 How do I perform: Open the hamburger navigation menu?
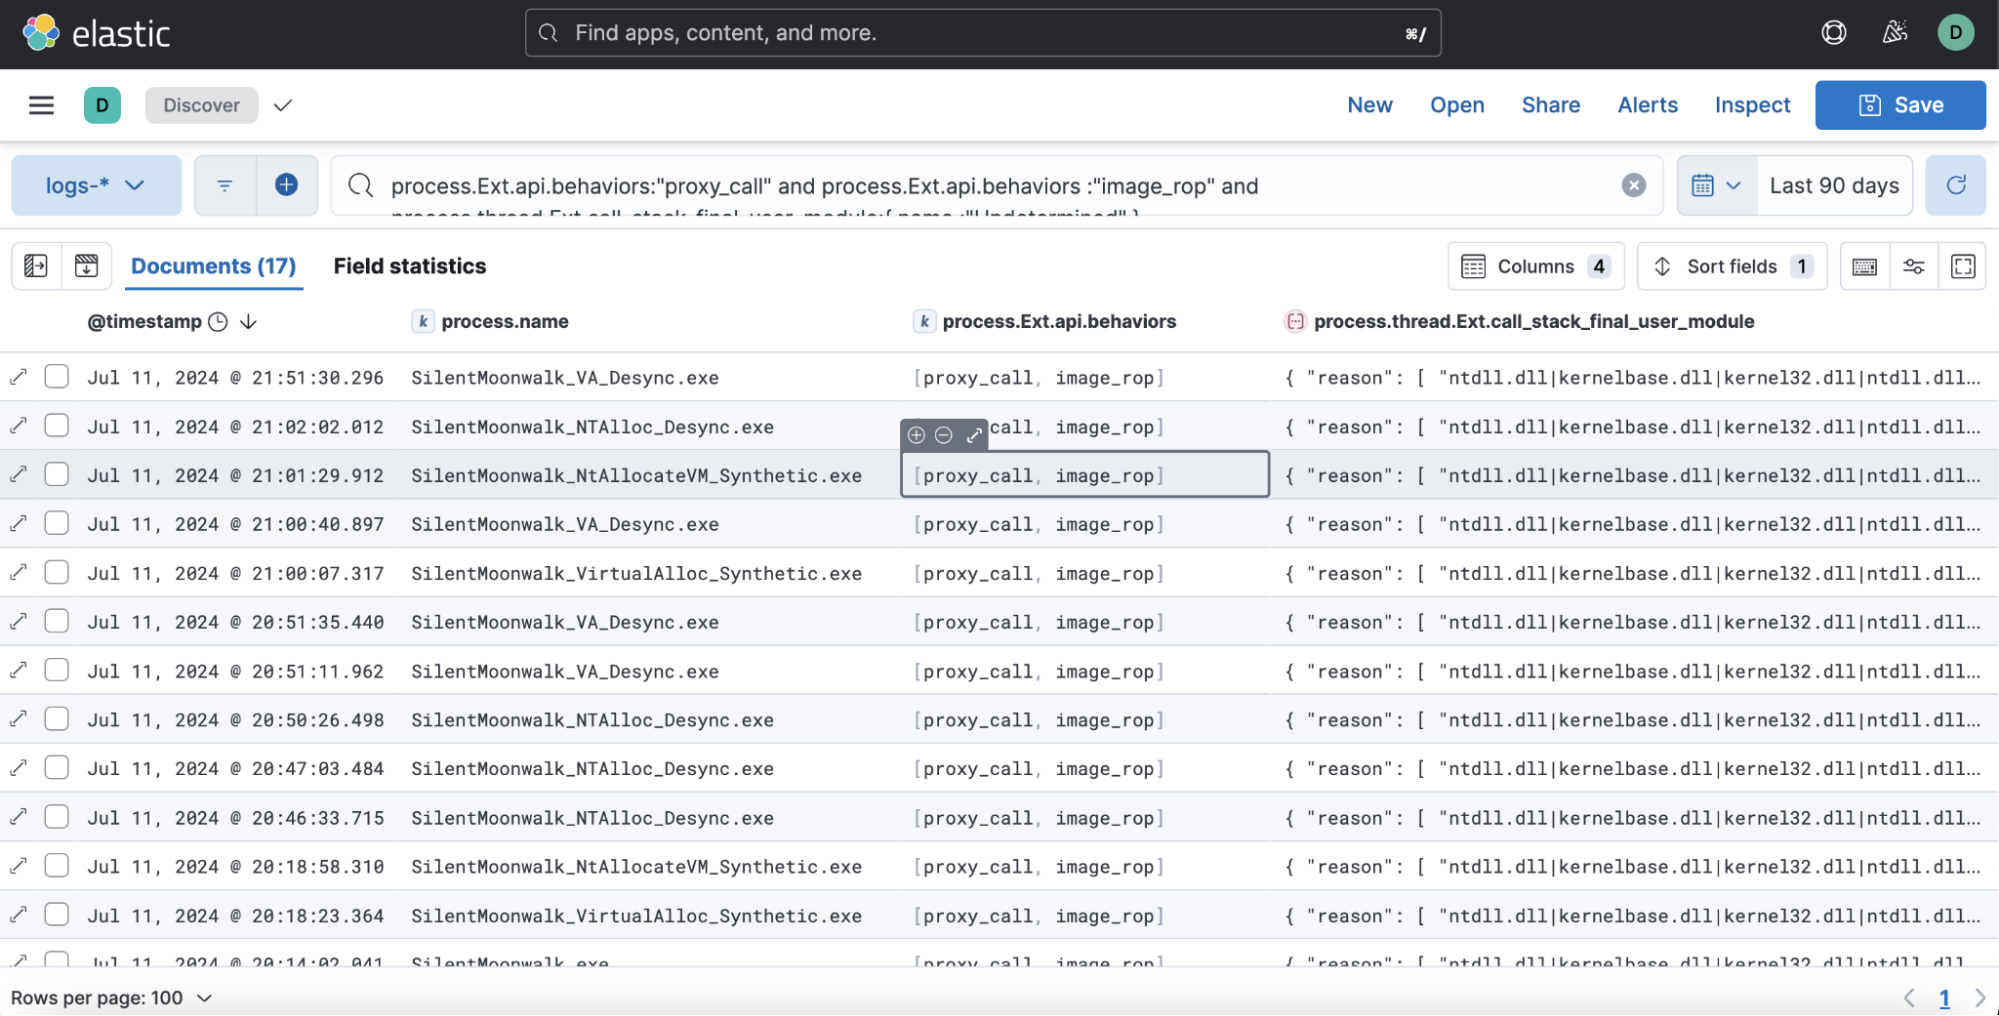(41, 105)
